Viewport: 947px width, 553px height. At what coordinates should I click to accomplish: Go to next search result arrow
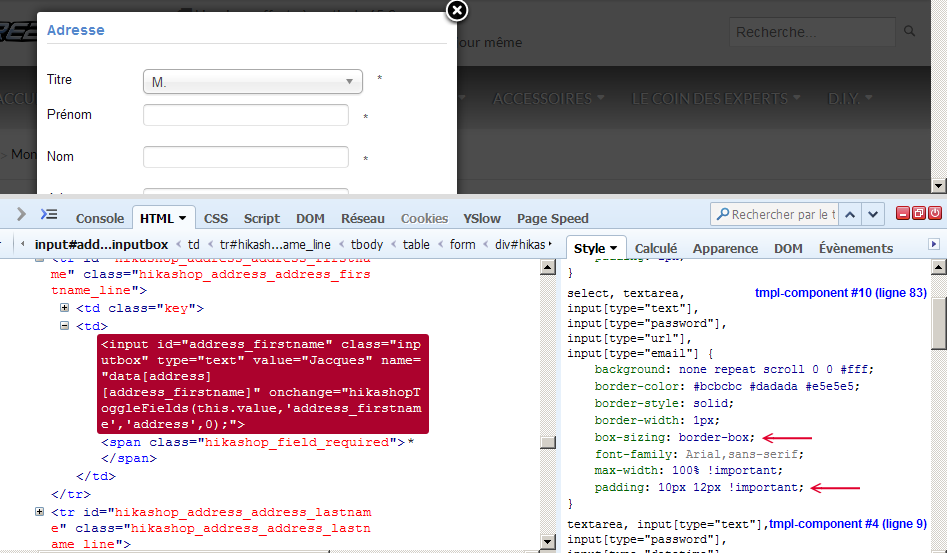873,214
